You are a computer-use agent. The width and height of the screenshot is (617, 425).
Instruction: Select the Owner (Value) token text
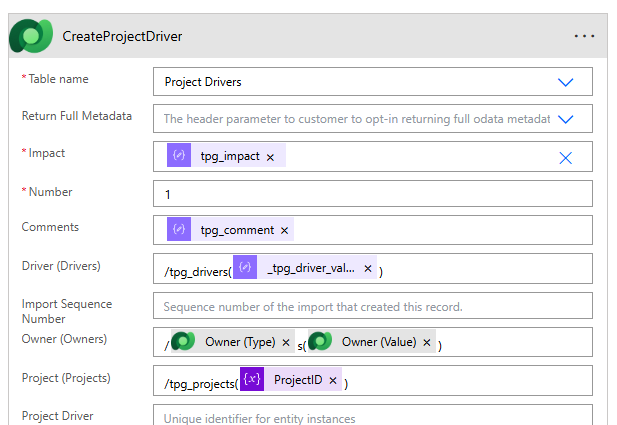point(379,342)
